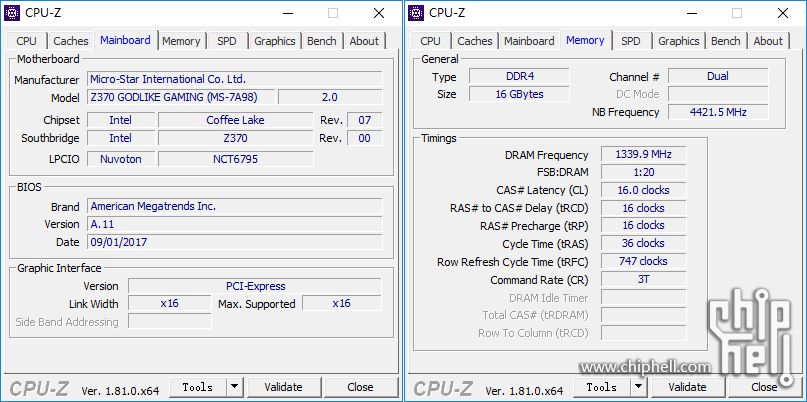Close right CPU-Z window via title bar X
Screen dimensions: 807x402
point(783,13)
